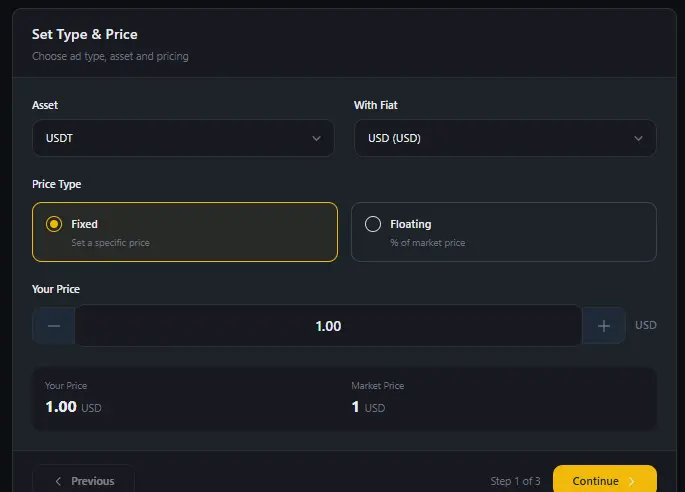Click the minus icon to decrease price
Viewport: 685px width, 492px height.
[x=54, y=326]
